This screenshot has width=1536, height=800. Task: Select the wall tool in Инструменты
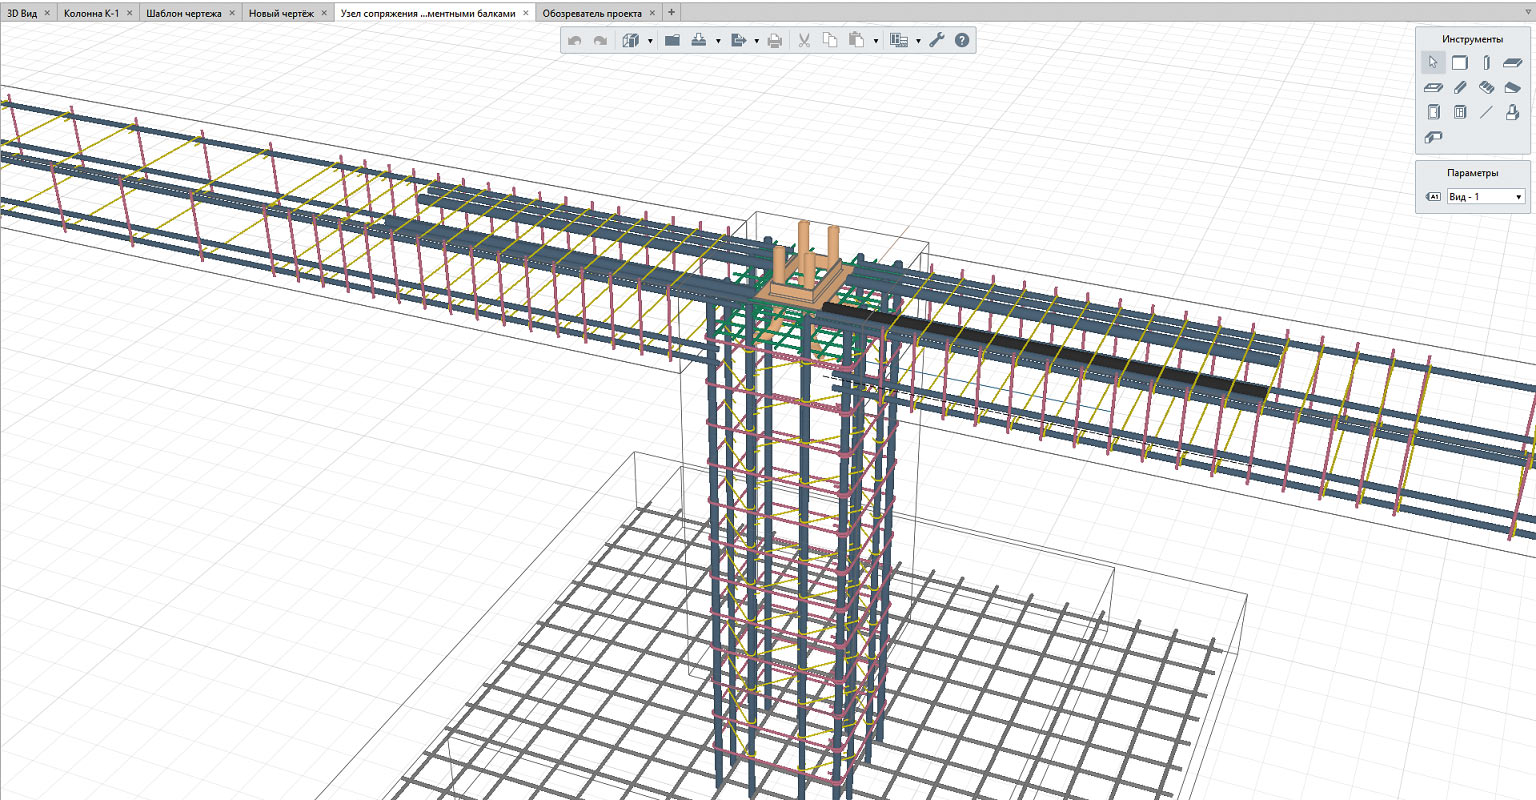[x=1459, y=63]
